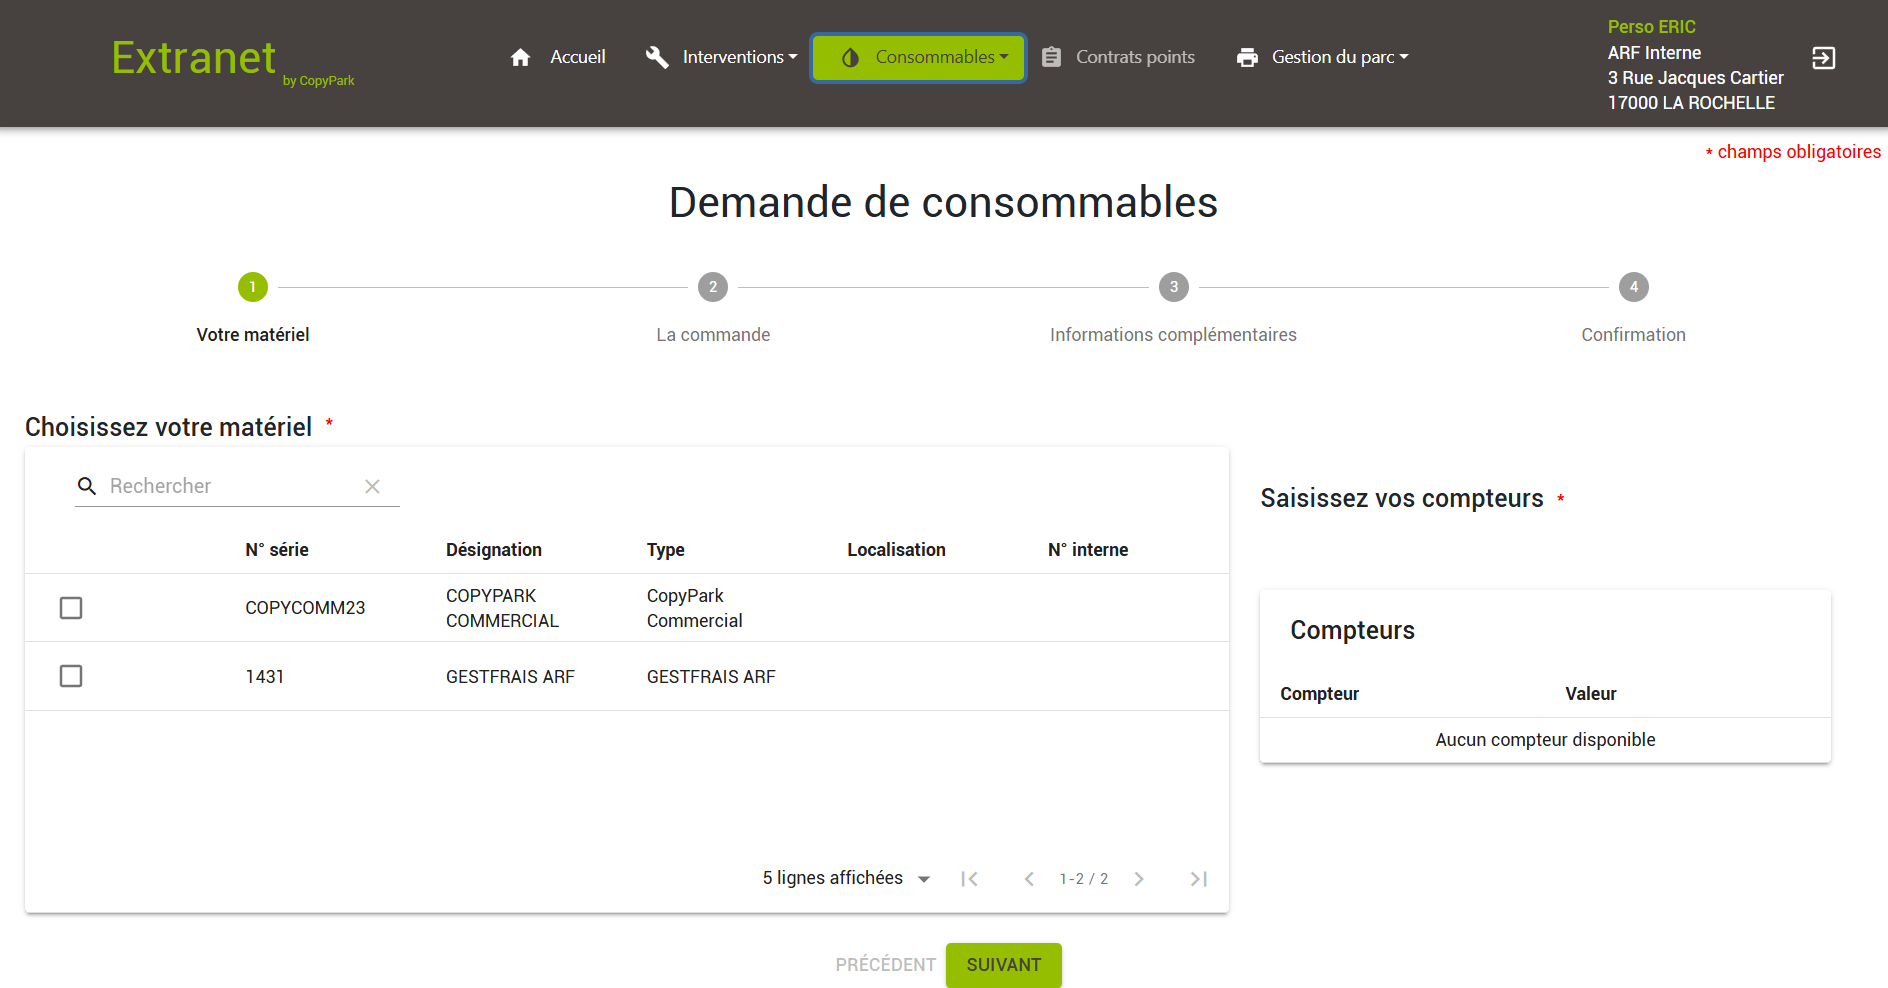Open the 5 lignes affichées selector
This screenshot has height=988, width=1888.
[846, 879]
